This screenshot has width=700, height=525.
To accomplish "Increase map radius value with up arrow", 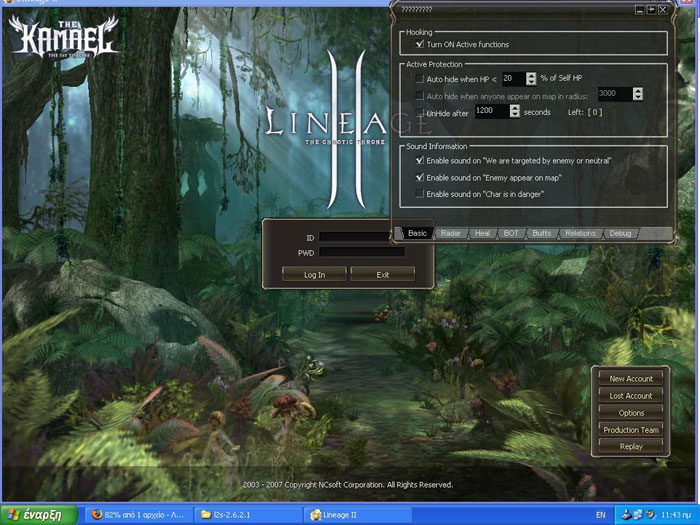I will click(x=638, y=91).
